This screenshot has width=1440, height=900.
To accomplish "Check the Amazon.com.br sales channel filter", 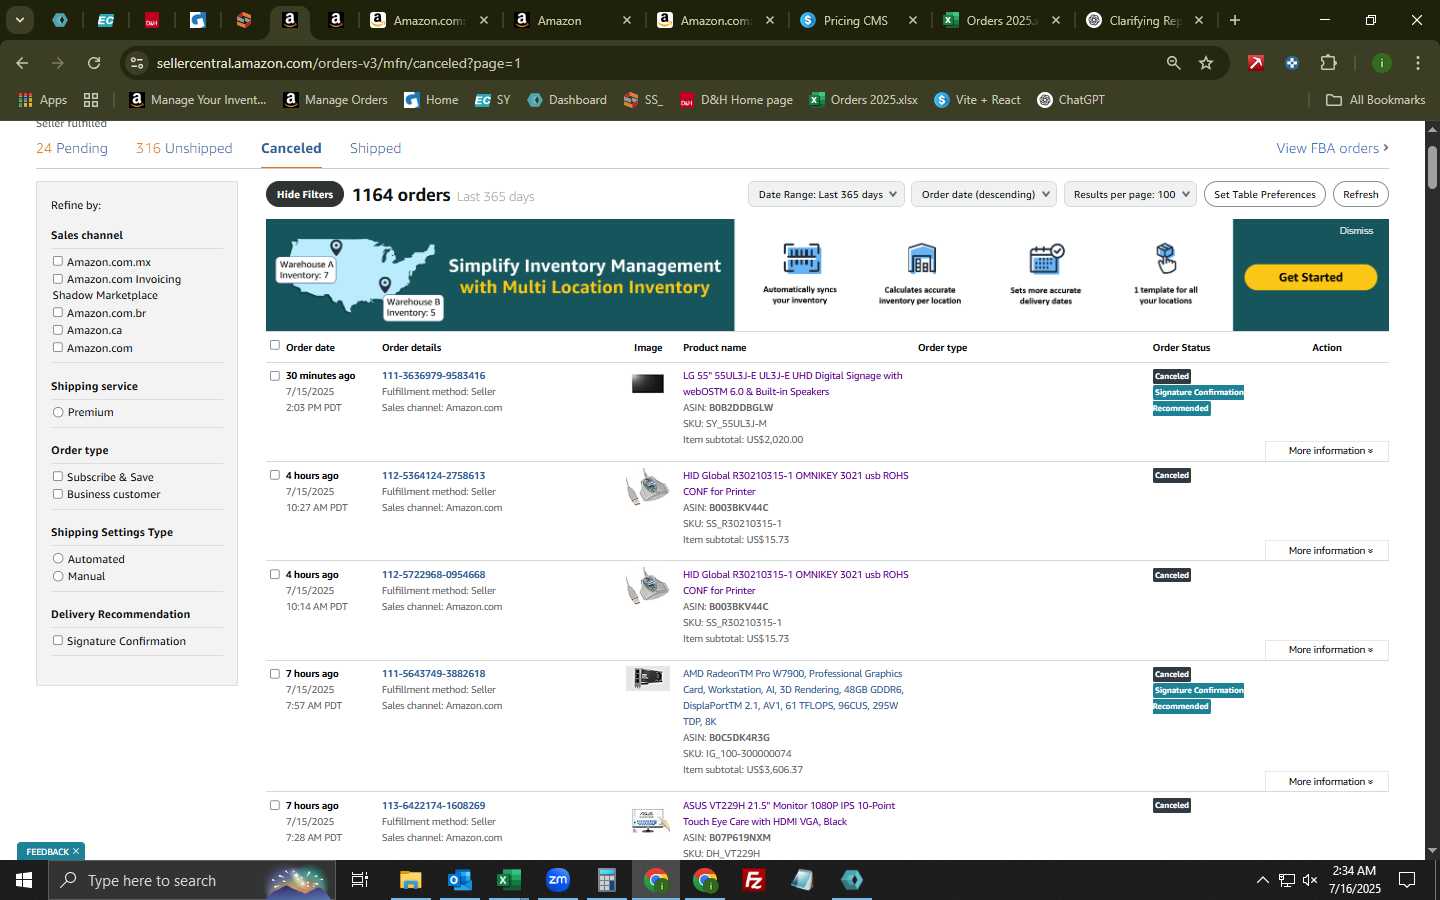I will point(58,312).
